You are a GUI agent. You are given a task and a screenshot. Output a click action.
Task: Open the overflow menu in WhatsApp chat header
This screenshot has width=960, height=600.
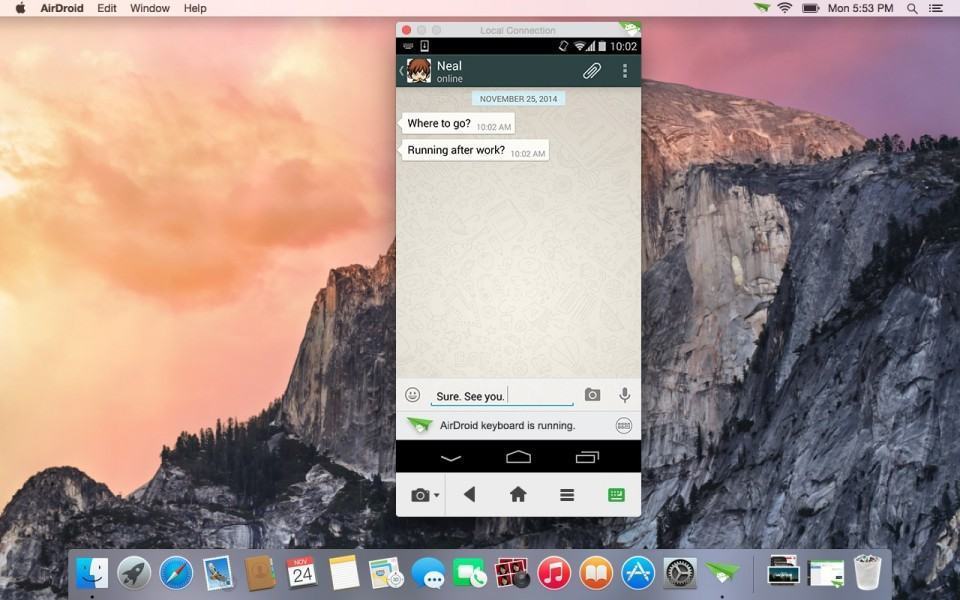coord(624,71)
